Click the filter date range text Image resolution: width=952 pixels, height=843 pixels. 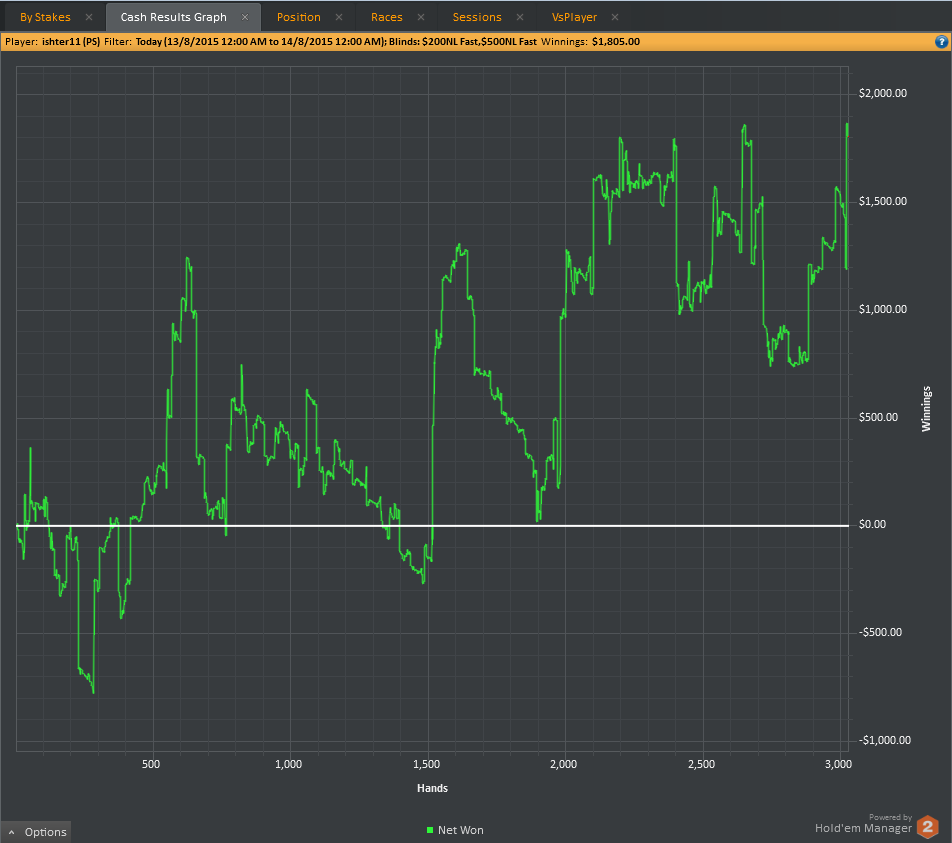point(260,42)
